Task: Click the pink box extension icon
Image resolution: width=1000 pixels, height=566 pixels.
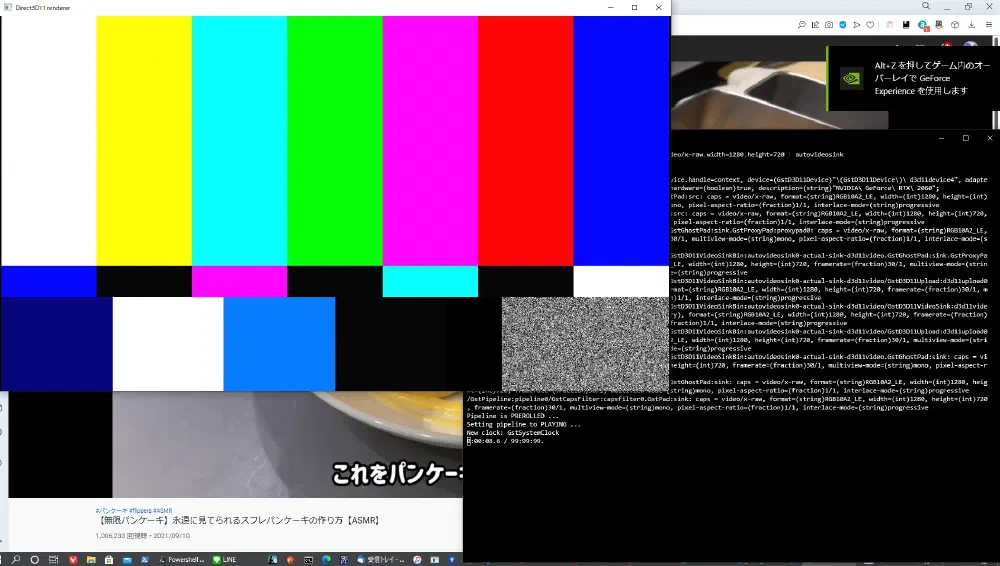Action: pyautogui.click(x=890, y=24)
